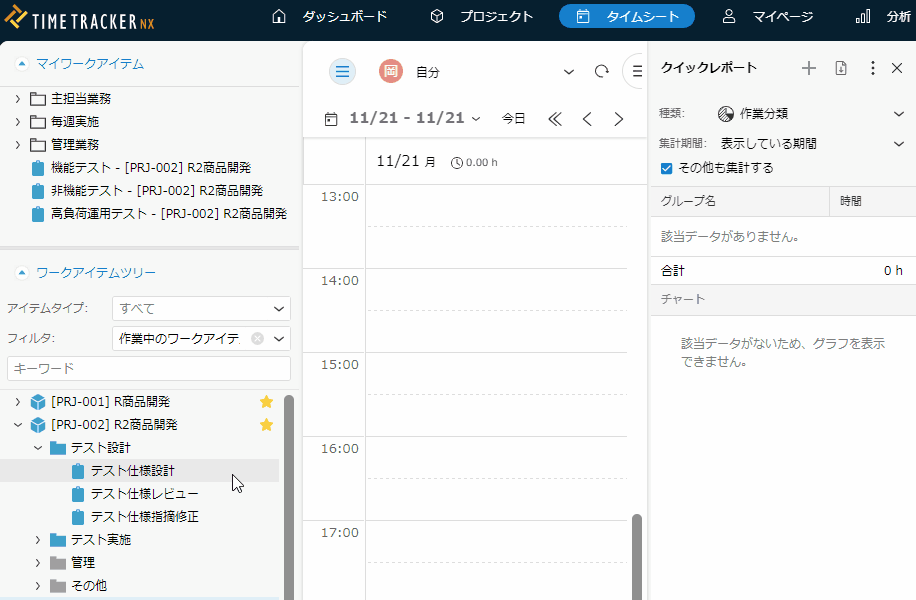This screenshot has height=600, width=916.
Task: Click the star next to [PRJ-001] R商品開発
Action: (x=266, y=402)
